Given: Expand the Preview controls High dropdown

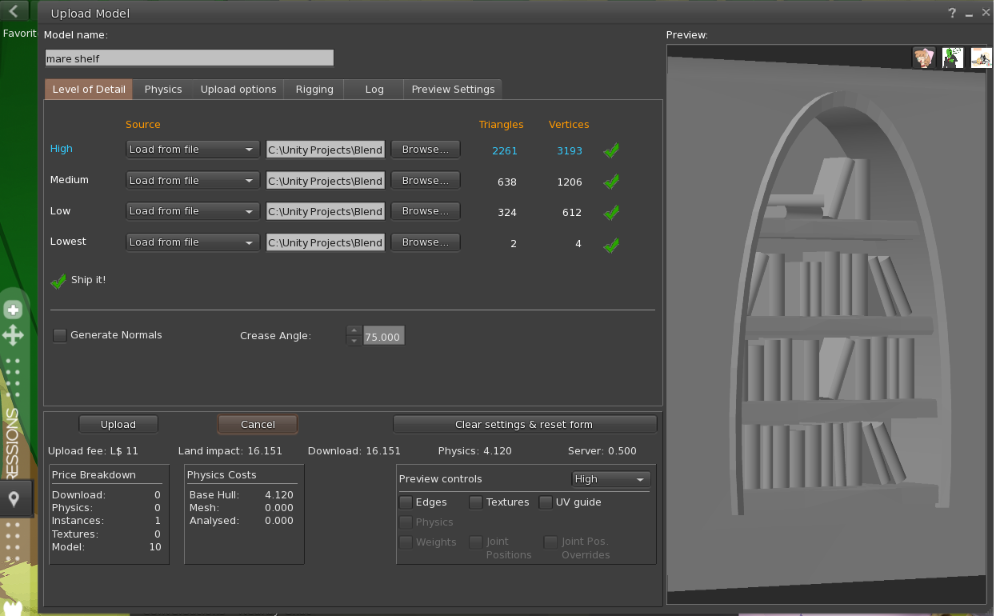Looking at the screenshot, I should [610, 479].
